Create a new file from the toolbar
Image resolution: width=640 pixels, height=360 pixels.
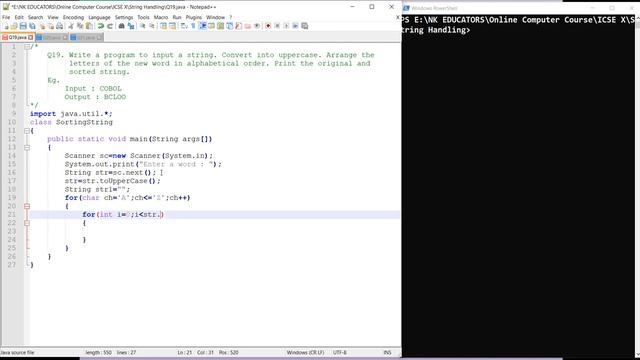pos(6,26)
